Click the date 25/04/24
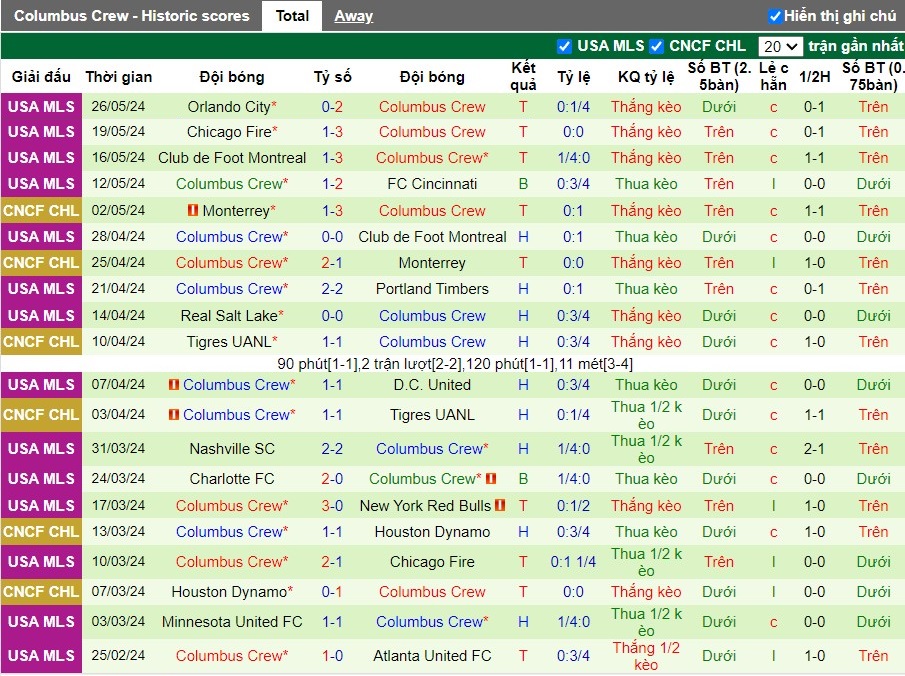This screenshot has height=676, width=905. [x=118, y=263]
